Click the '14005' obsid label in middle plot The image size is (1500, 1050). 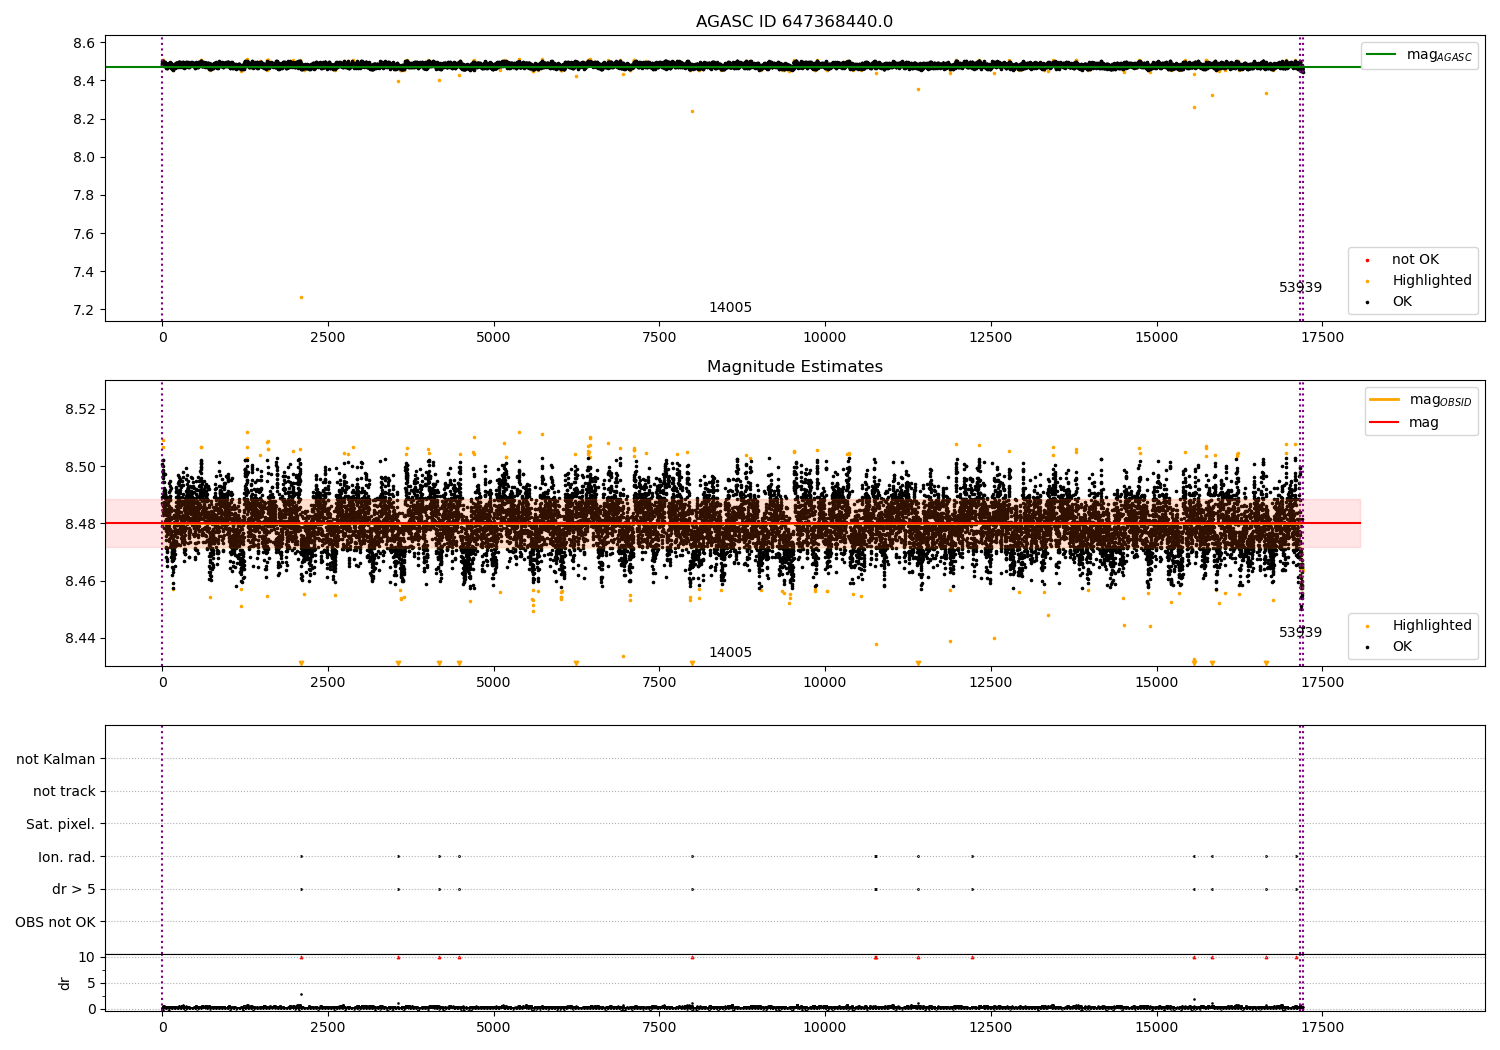point(730,653)
